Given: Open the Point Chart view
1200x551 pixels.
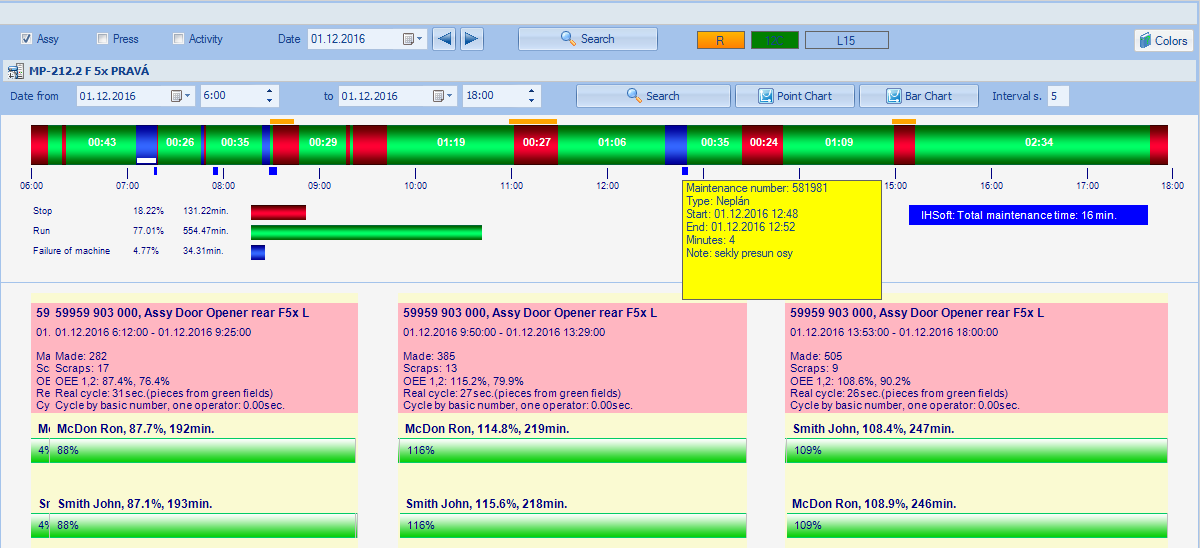Looking at the screenshot, I should (794, 96).
